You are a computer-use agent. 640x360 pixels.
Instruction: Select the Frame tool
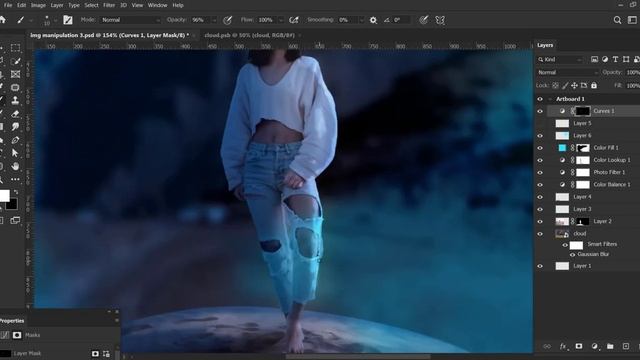[16, 74]
